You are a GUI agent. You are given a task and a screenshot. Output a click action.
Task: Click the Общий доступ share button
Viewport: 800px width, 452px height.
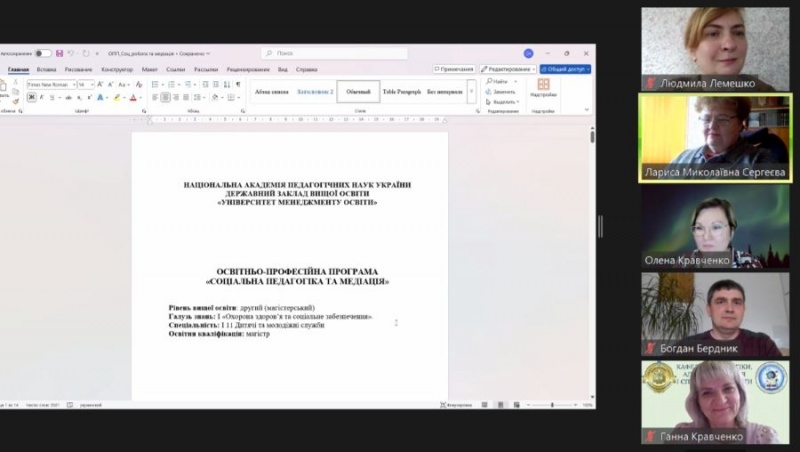coord(566,69)
